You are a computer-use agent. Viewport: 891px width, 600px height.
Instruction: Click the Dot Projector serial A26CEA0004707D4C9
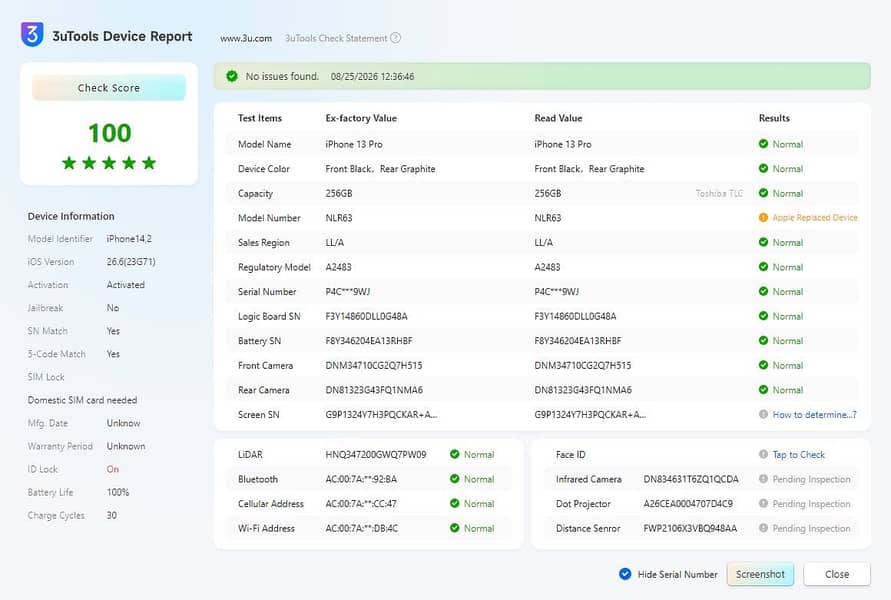pos(688,503)
